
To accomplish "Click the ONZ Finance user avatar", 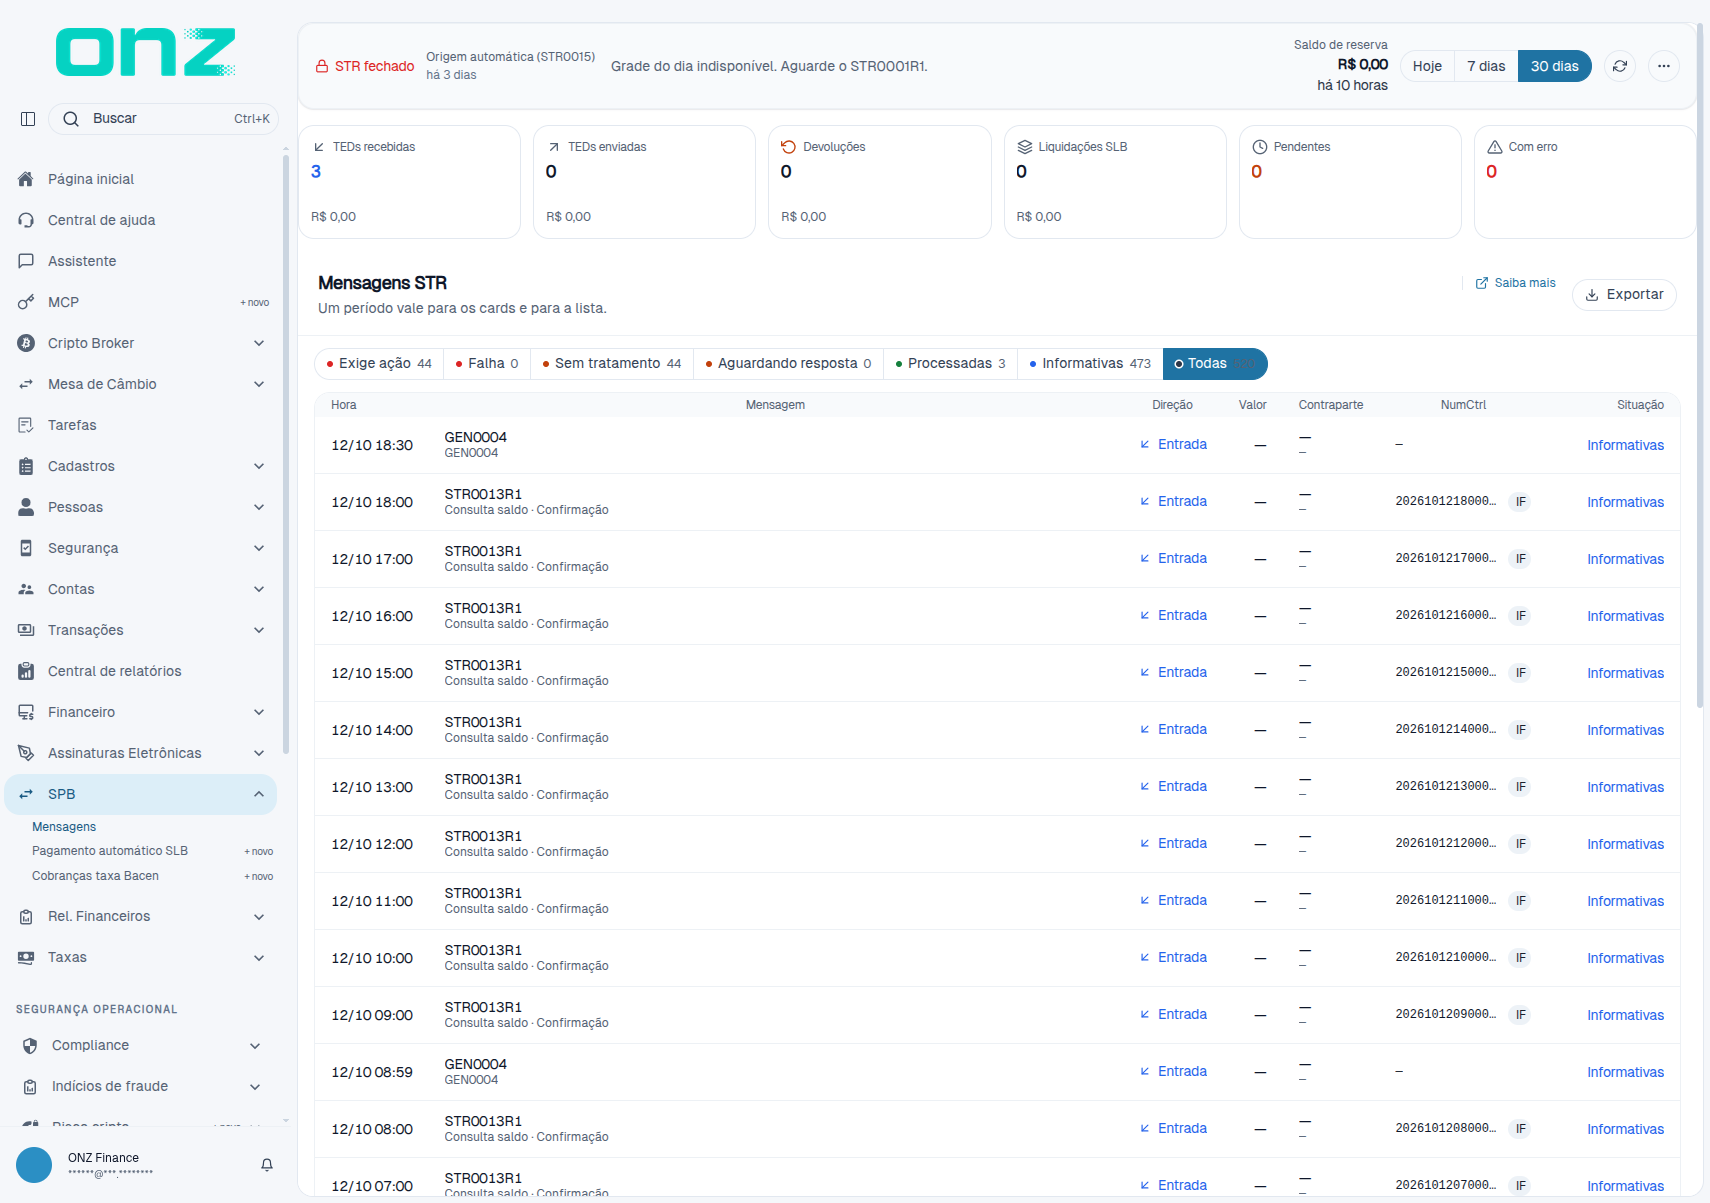I will (x=34, y=1165).
